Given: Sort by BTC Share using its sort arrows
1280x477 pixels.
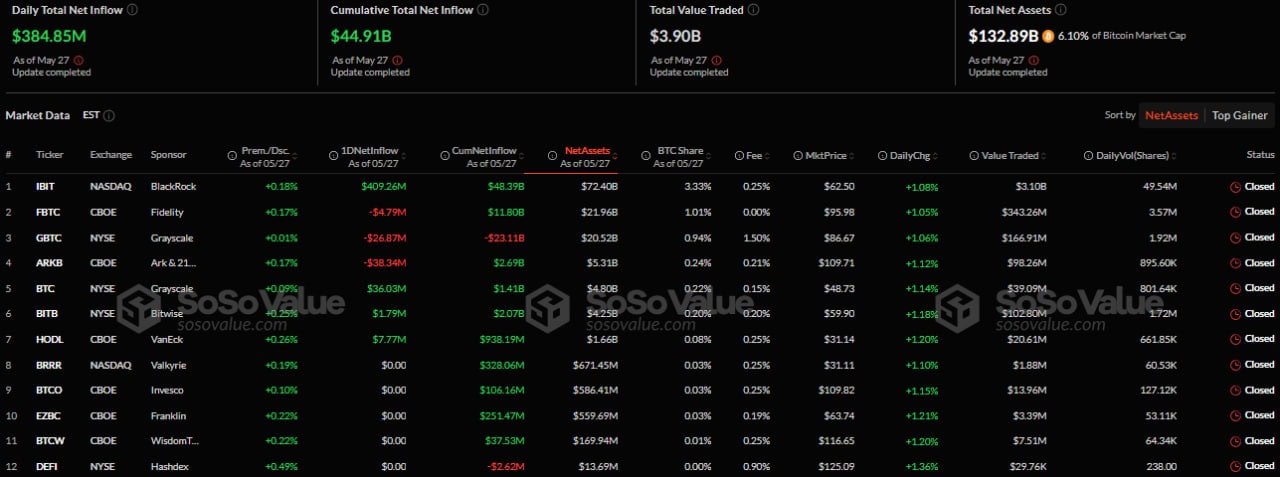Looking at the screenshot, I should coord(708,156).
